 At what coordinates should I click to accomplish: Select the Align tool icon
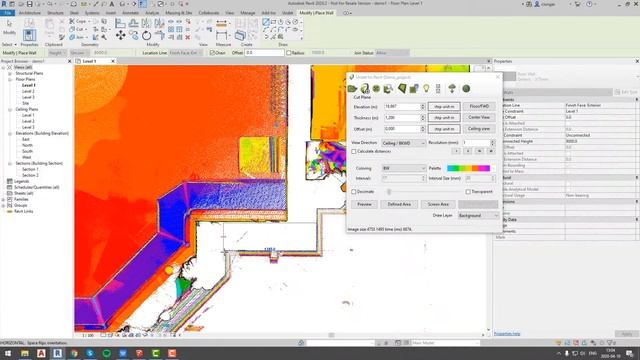120,23
